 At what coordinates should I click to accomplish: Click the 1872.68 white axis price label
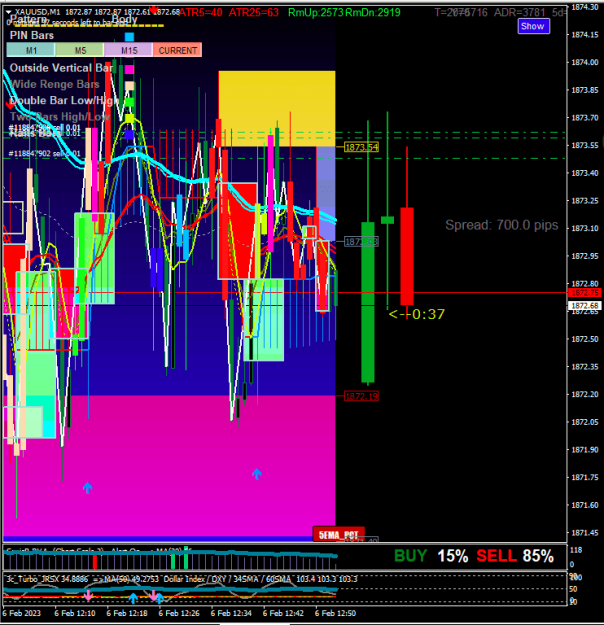[584, 306]
